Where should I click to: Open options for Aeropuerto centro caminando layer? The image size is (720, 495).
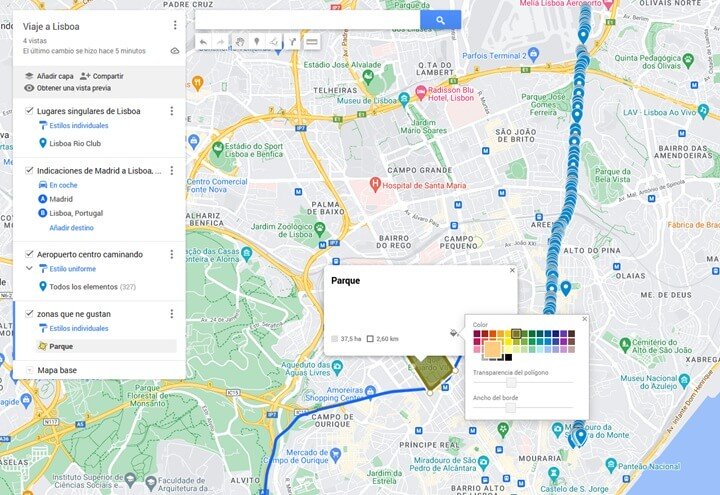click(172, 254)
